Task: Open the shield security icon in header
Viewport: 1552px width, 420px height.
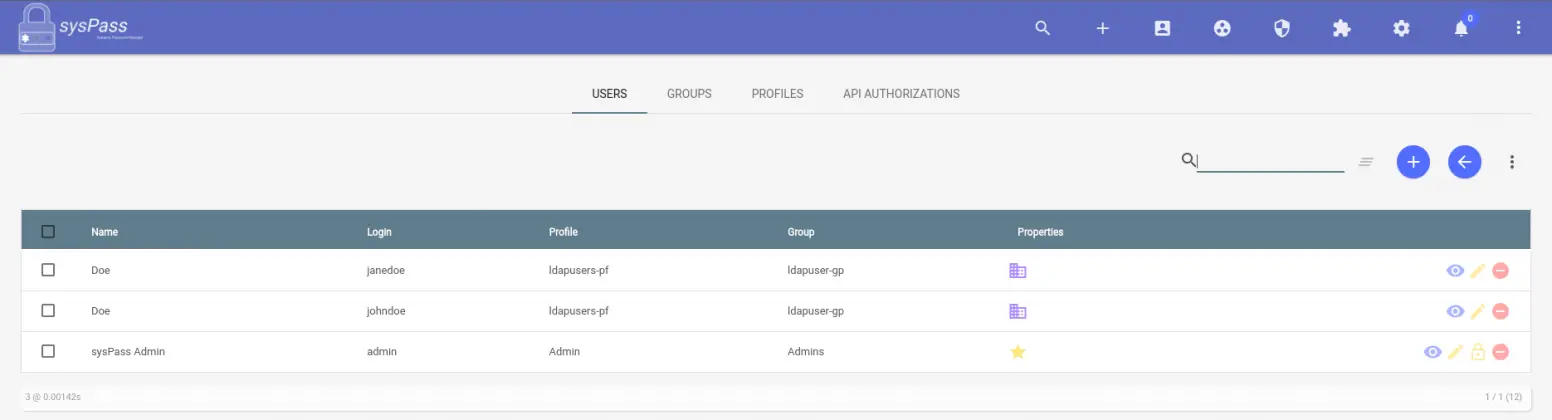Action: coord(1282,28)
